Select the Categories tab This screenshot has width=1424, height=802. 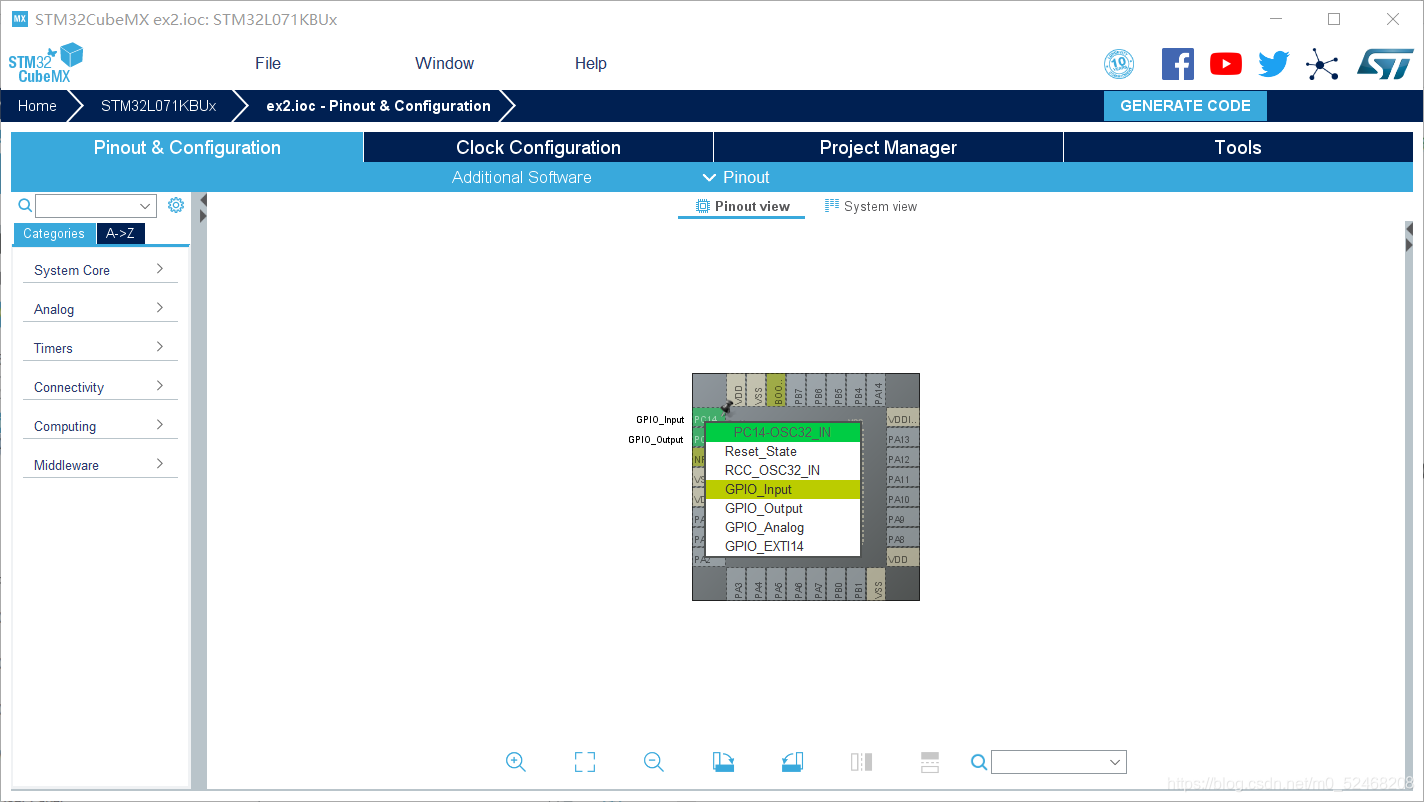[x=54, y=233]
